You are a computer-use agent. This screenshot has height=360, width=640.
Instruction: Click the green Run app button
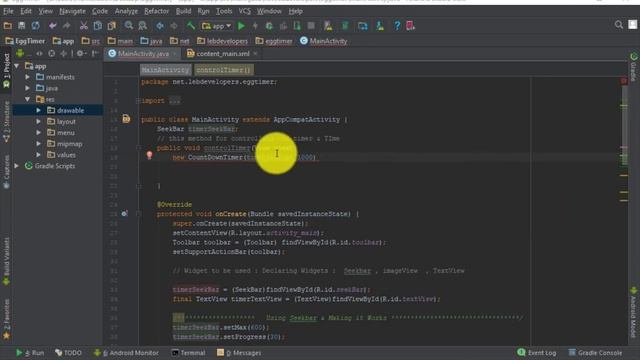click(241, 26)
